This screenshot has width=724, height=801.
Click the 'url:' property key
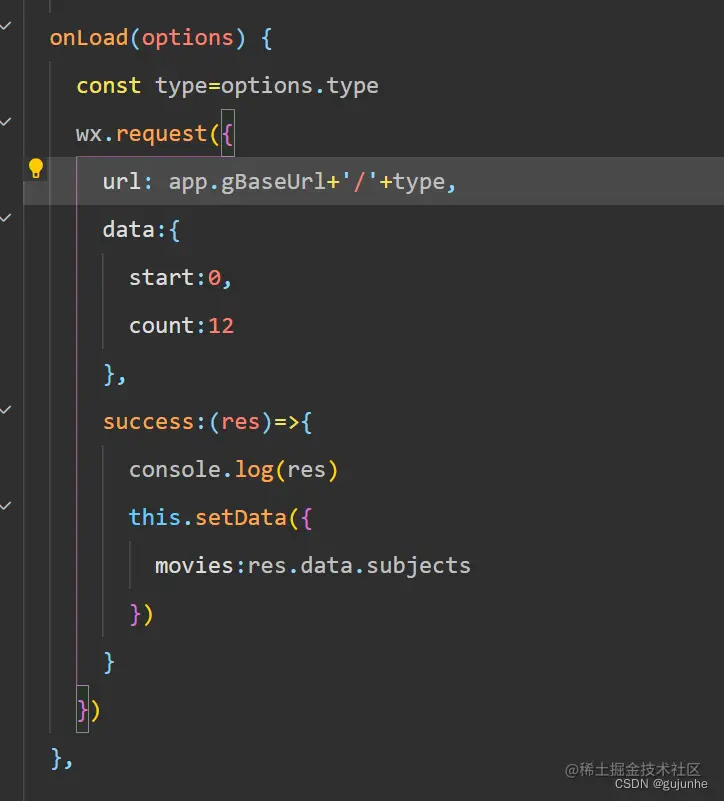tap(128, 182)
